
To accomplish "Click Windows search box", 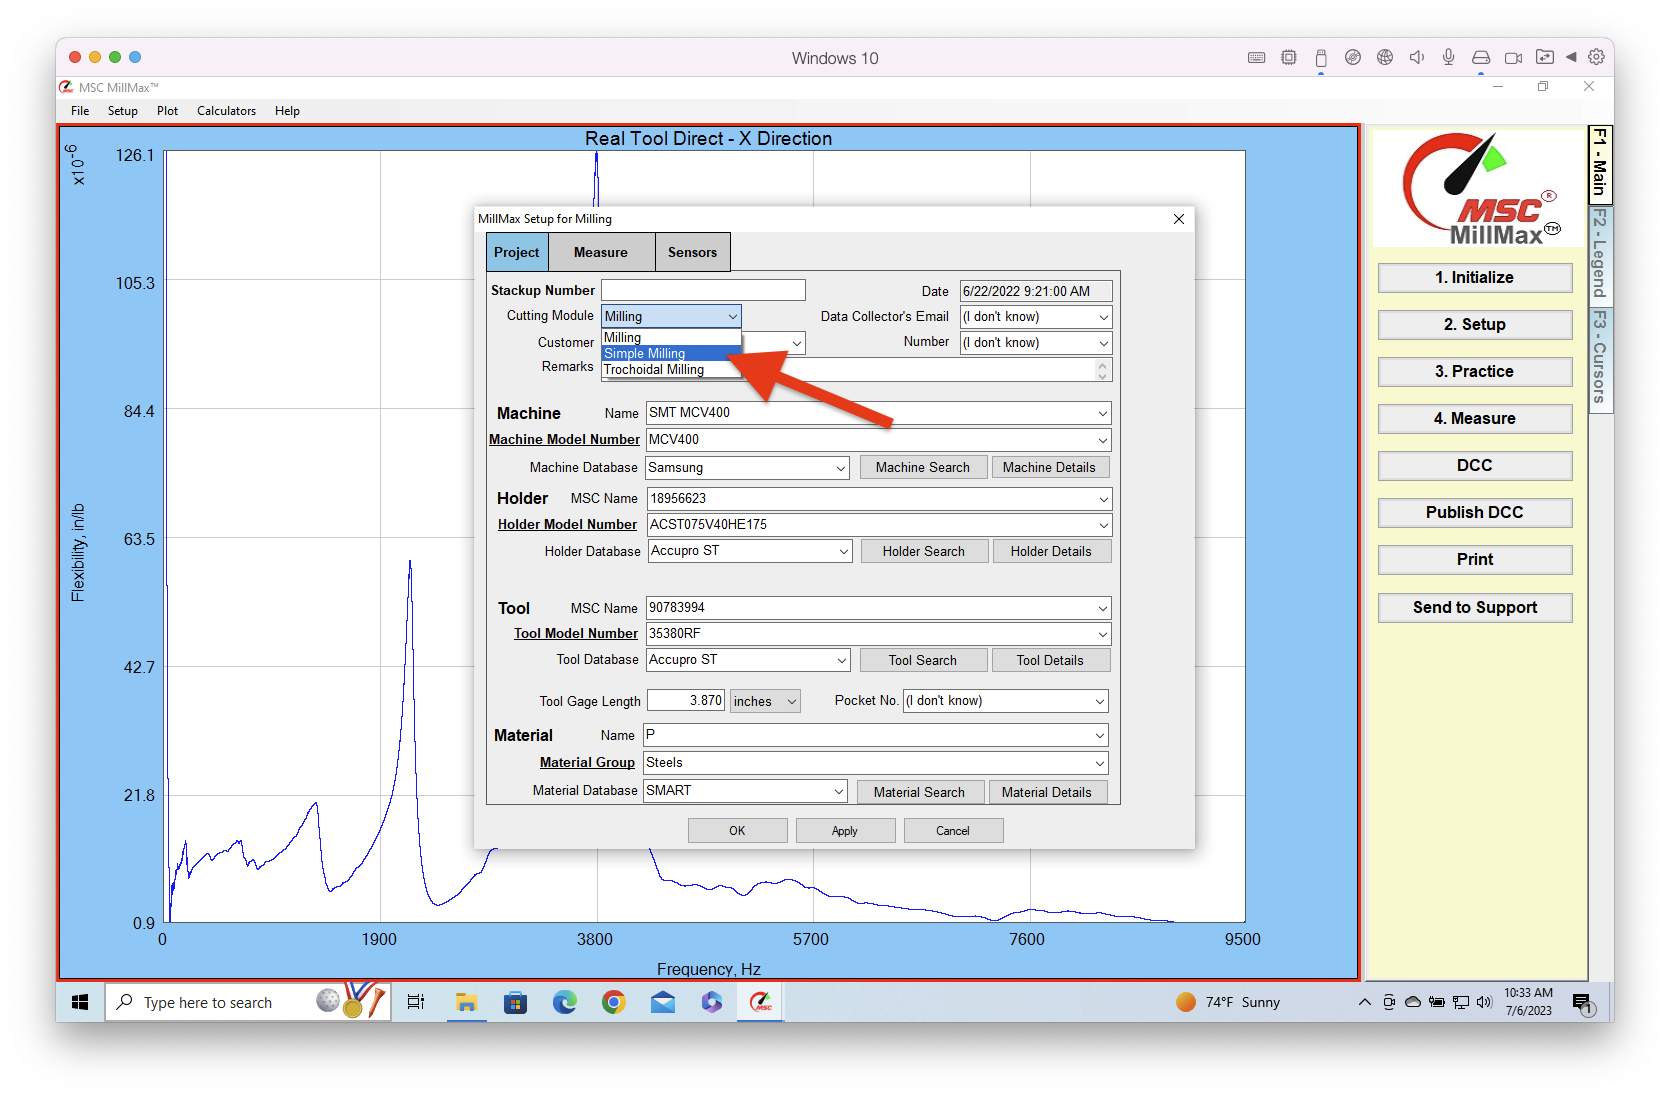I will [x=247, y=1002].
